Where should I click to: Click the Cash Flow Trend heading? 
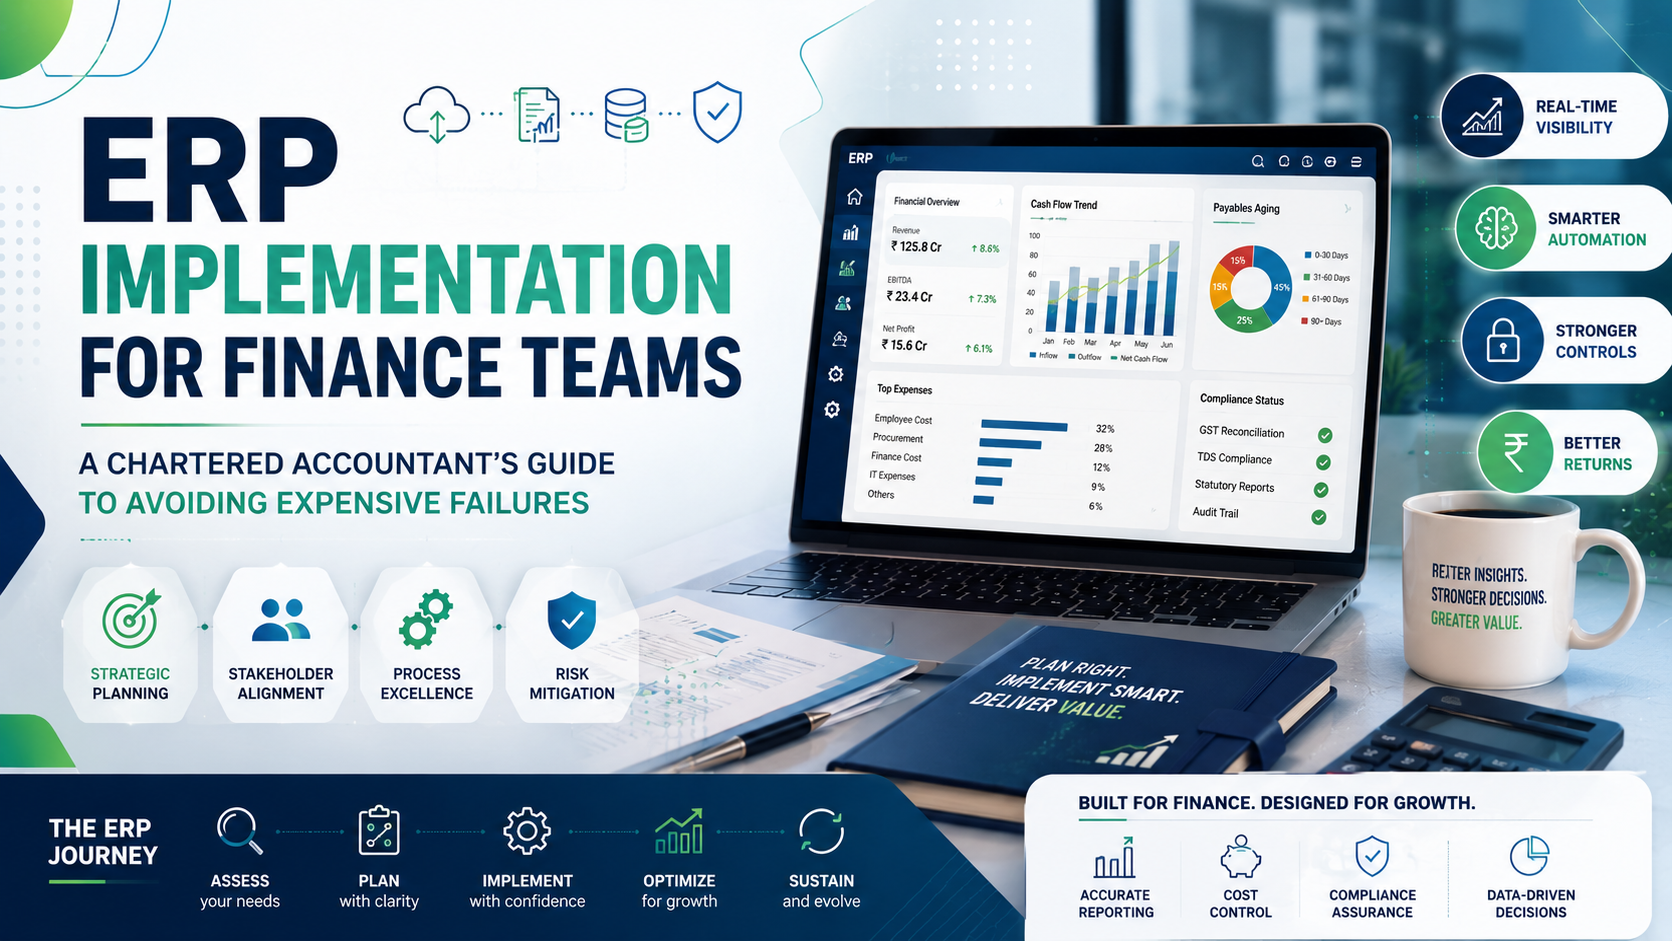pos(1064,204)
